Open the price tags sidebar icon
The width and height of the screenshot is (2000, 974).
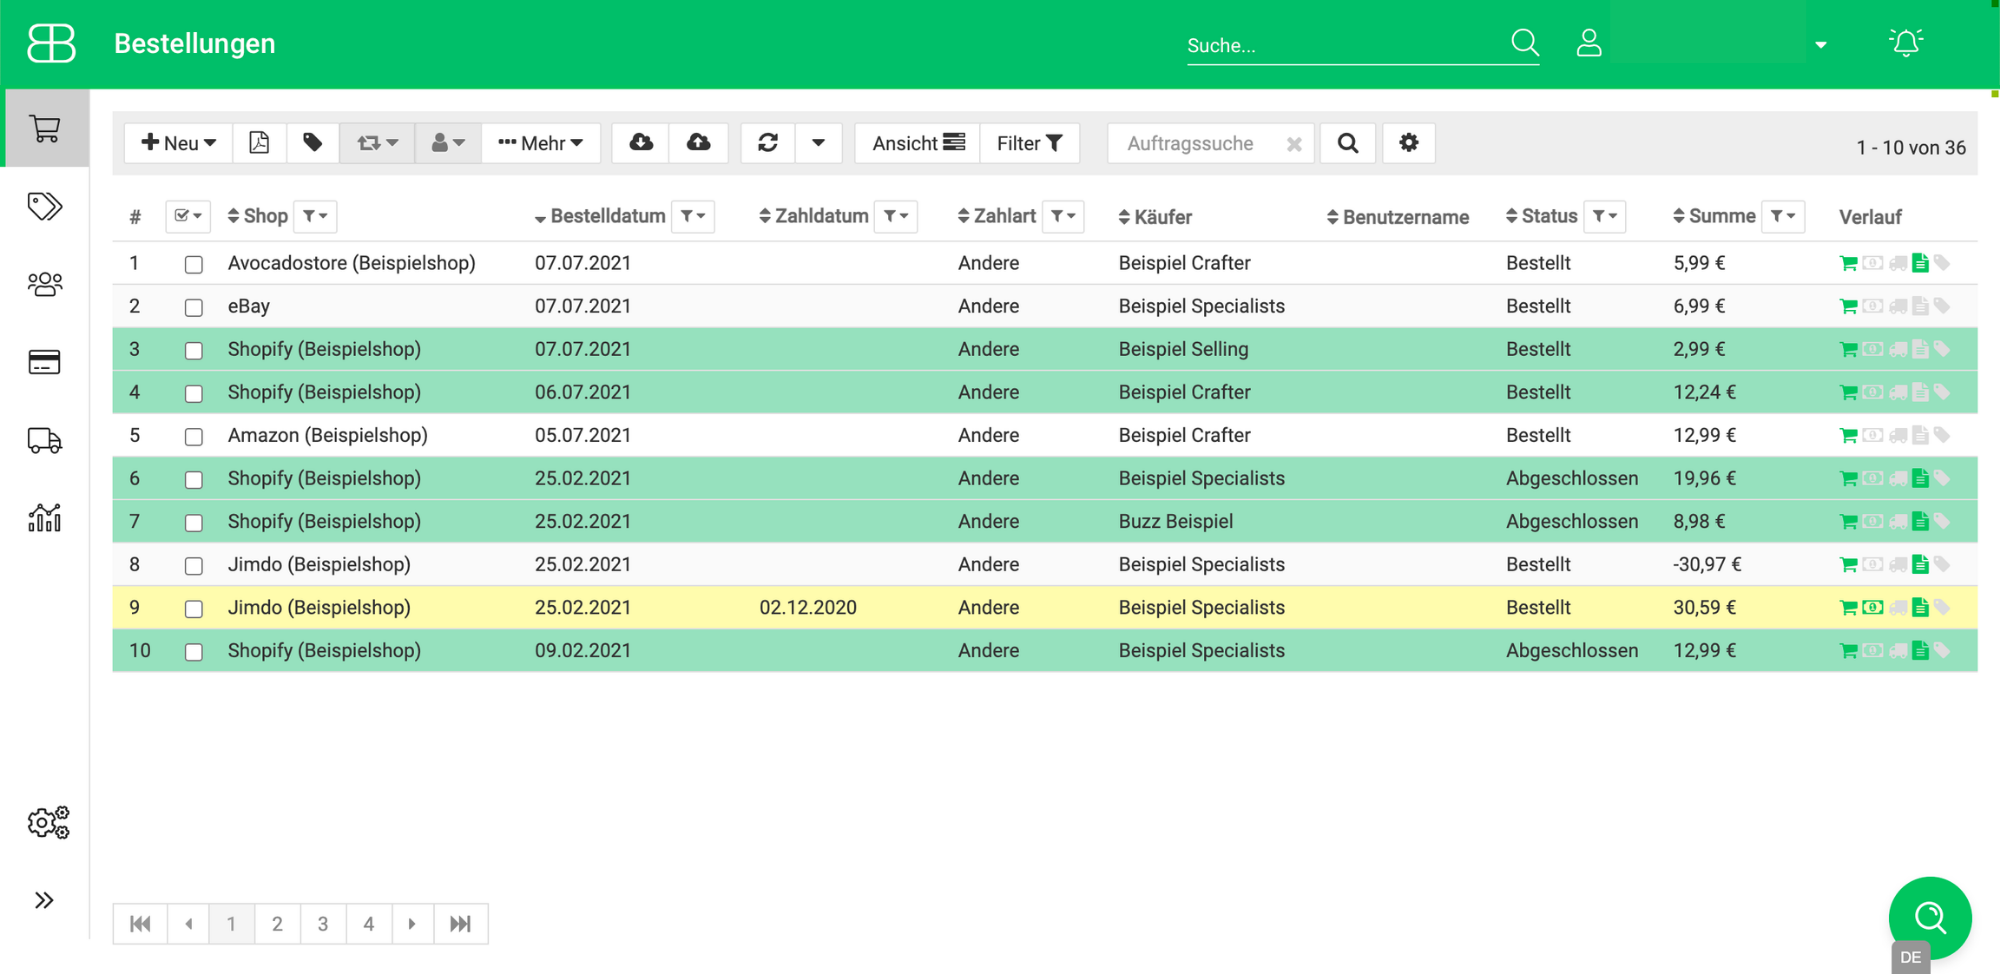[x=45, y=206]
